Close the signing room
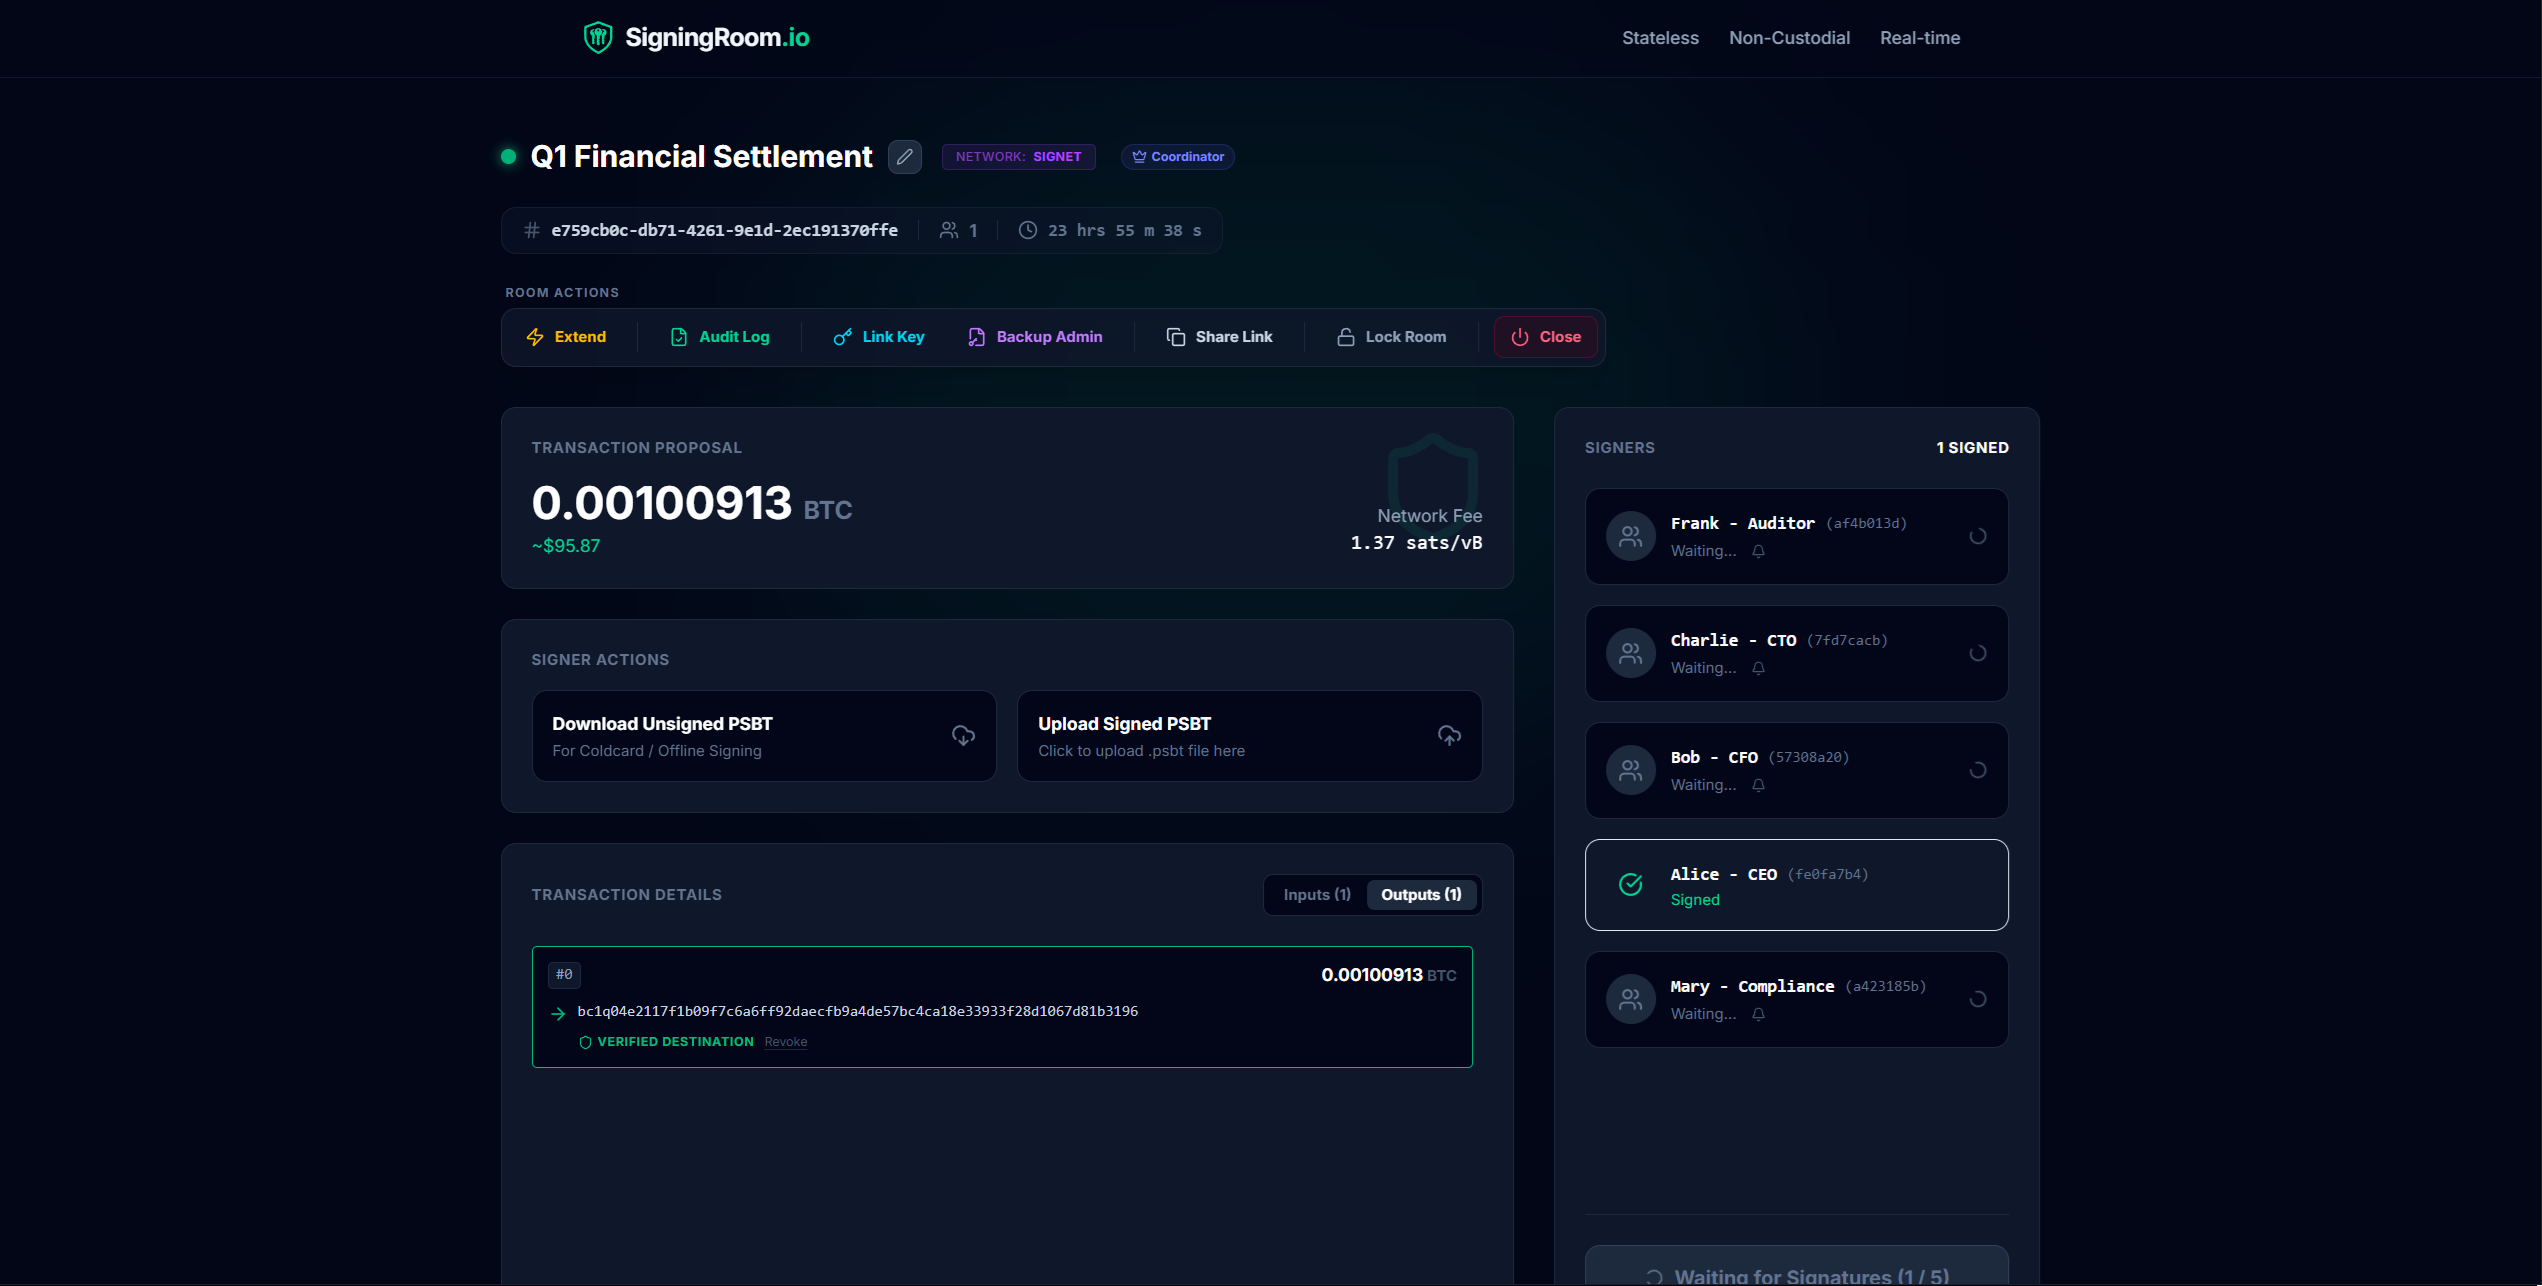The height and width of the screenshot is (1286, 2542). coord(1545,337)
